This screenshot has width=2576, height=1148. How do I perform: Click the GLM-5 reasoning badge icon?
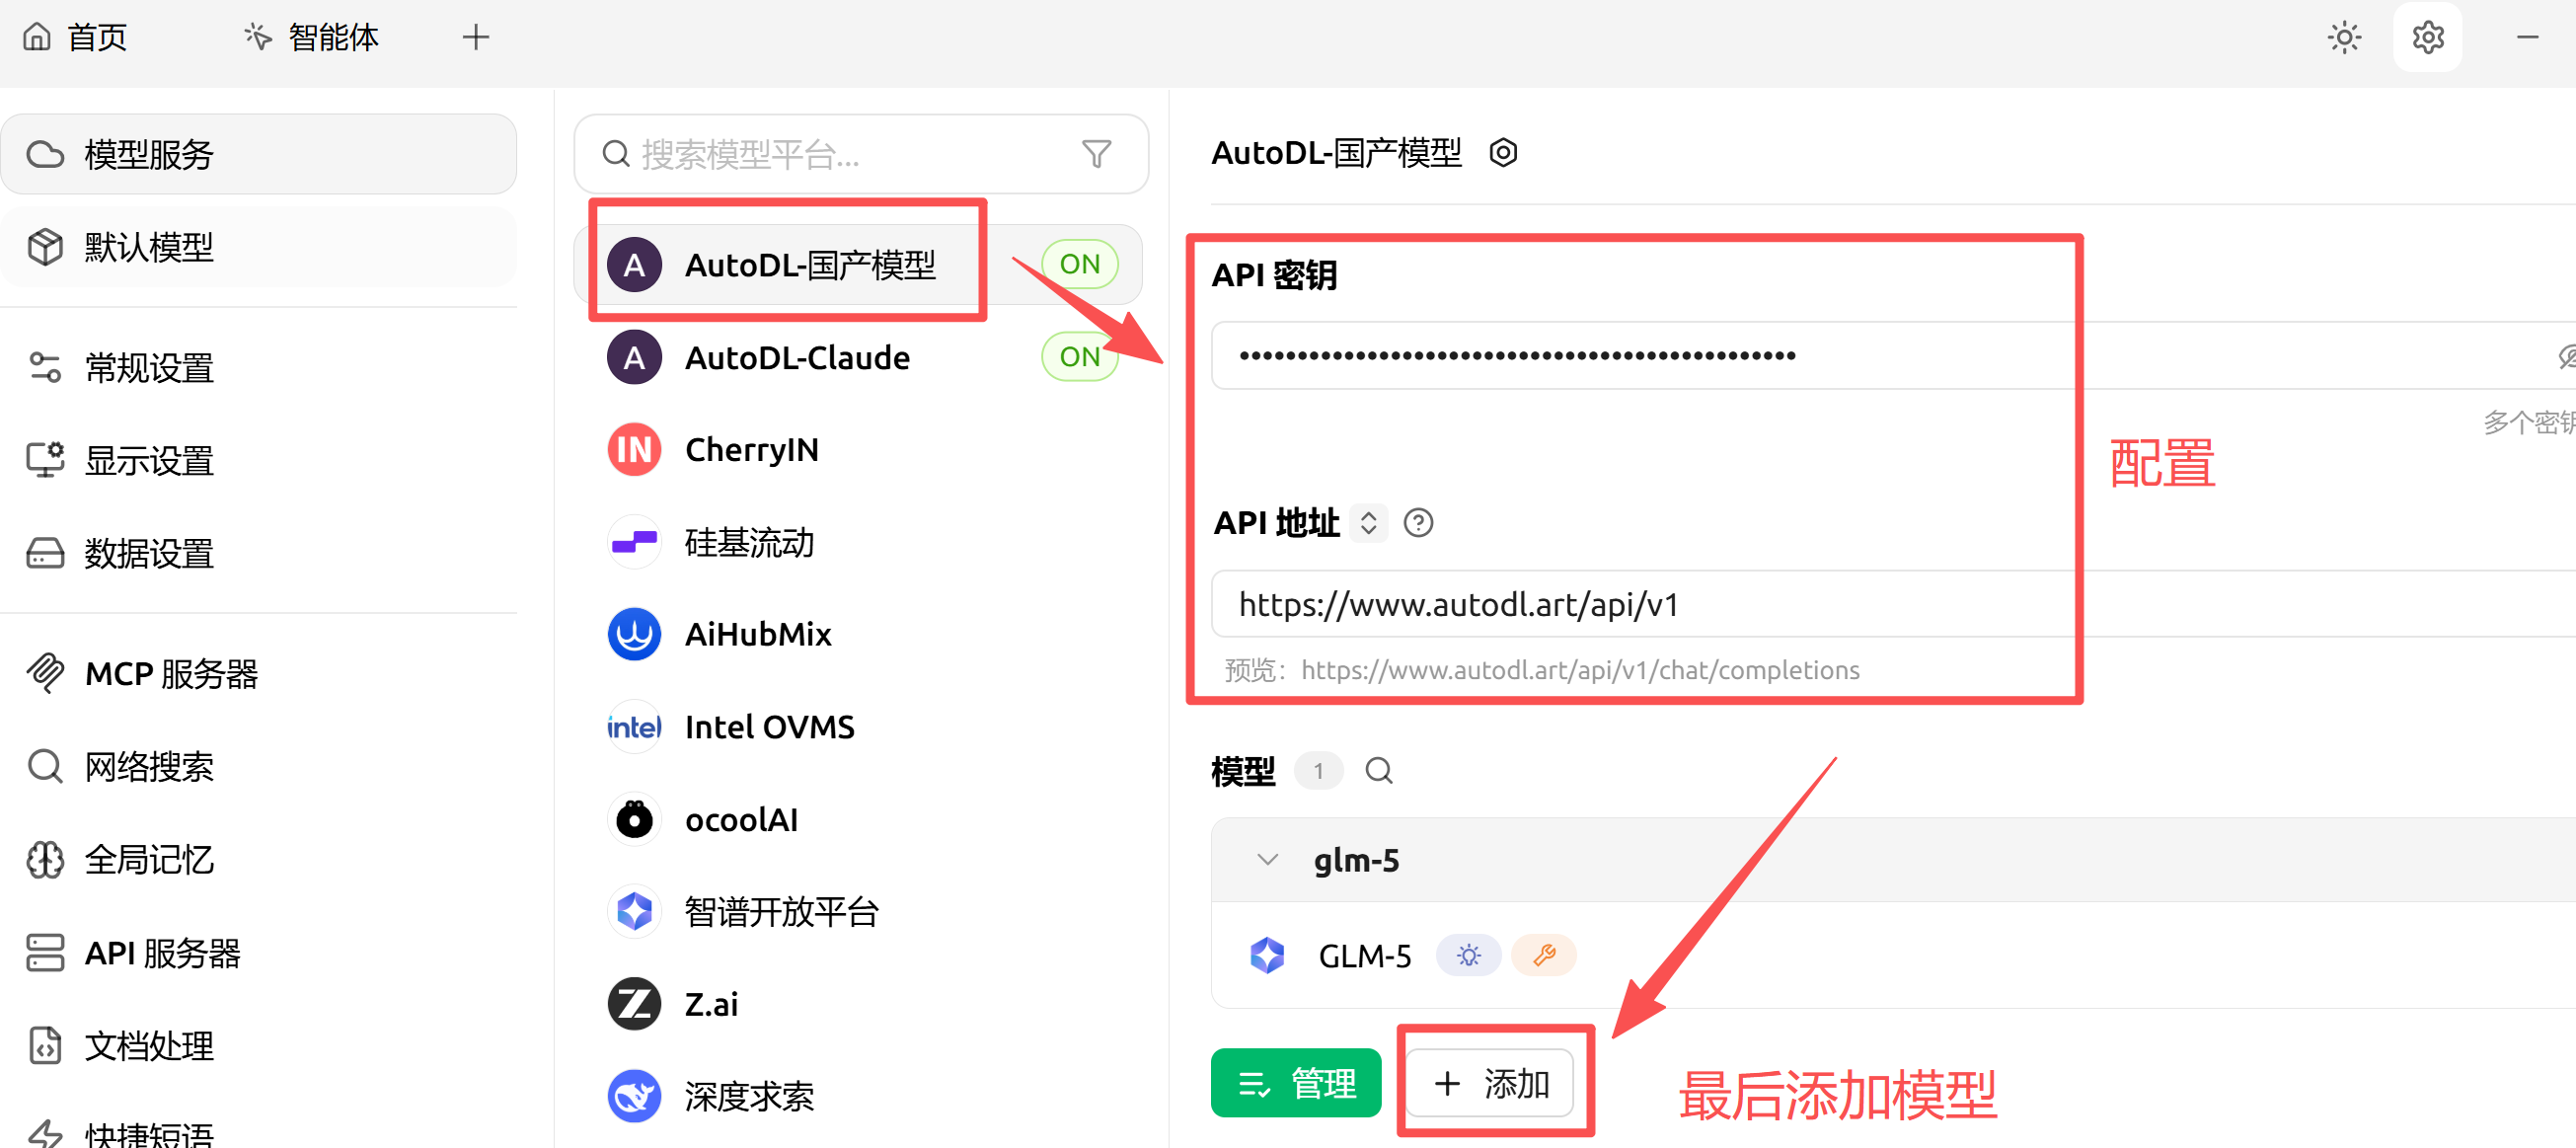click(x=1468, y=955)
